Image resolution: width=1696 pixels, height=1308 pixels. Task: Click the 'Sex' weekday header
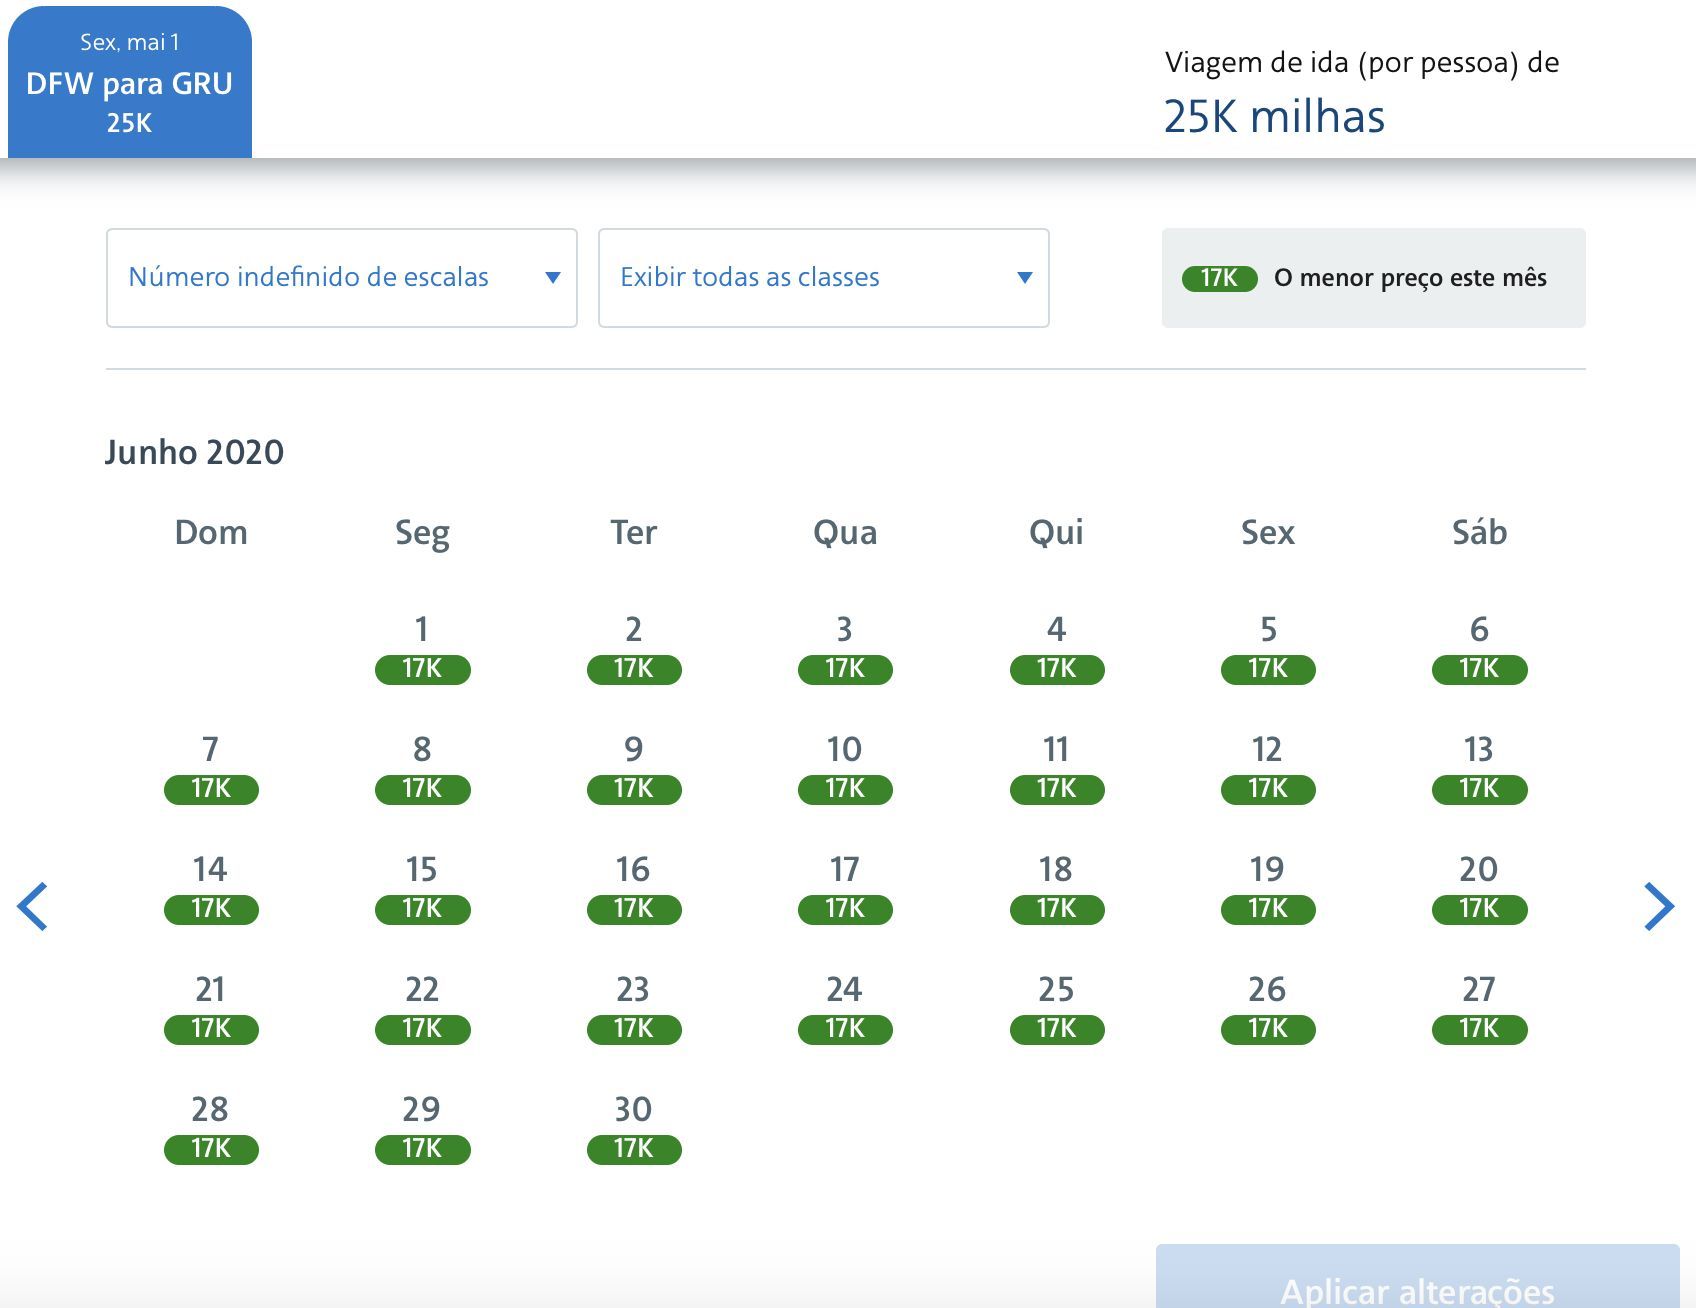coord(1268,532)
